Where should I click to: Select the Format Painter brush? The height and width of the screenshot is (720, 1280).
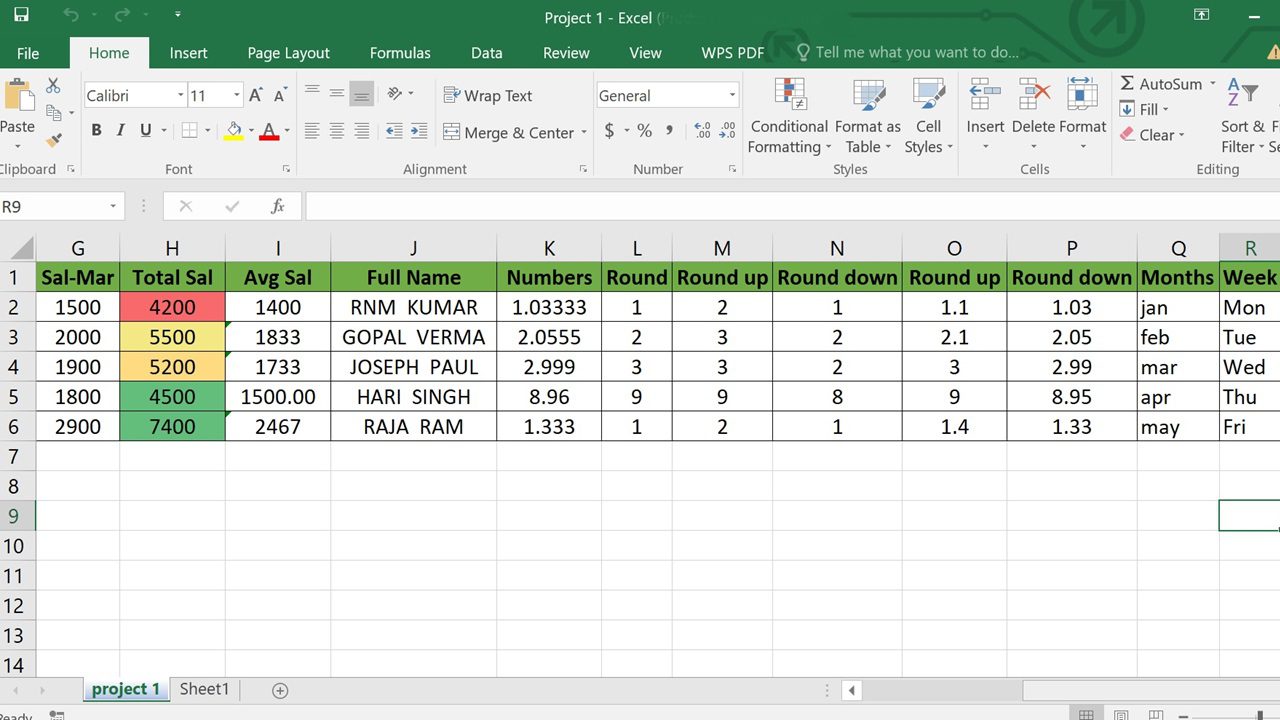pyautogui.click(x=54, y=140)
